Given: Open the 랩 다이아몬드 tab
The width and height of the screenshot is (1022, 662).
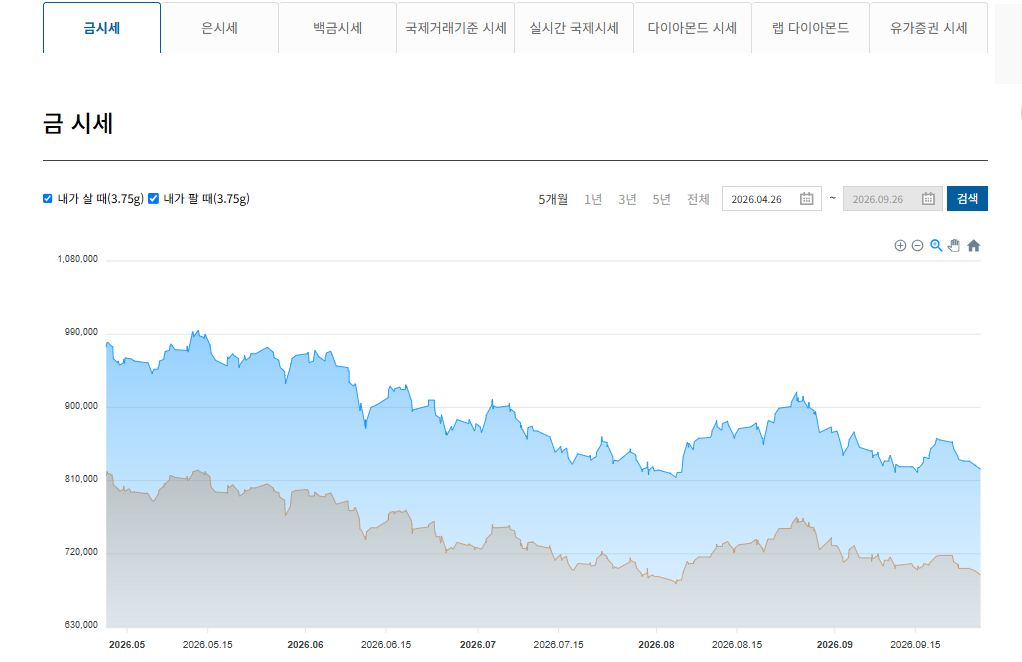Looking at the screenshot, I should [x=810, y=28].
